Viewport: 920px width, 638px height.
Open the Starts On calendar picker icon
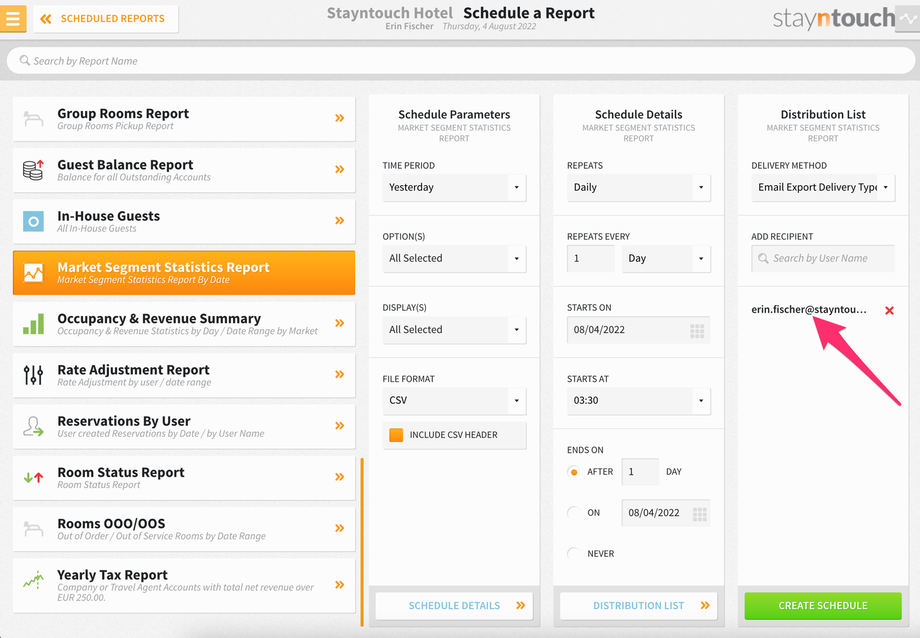697,331
